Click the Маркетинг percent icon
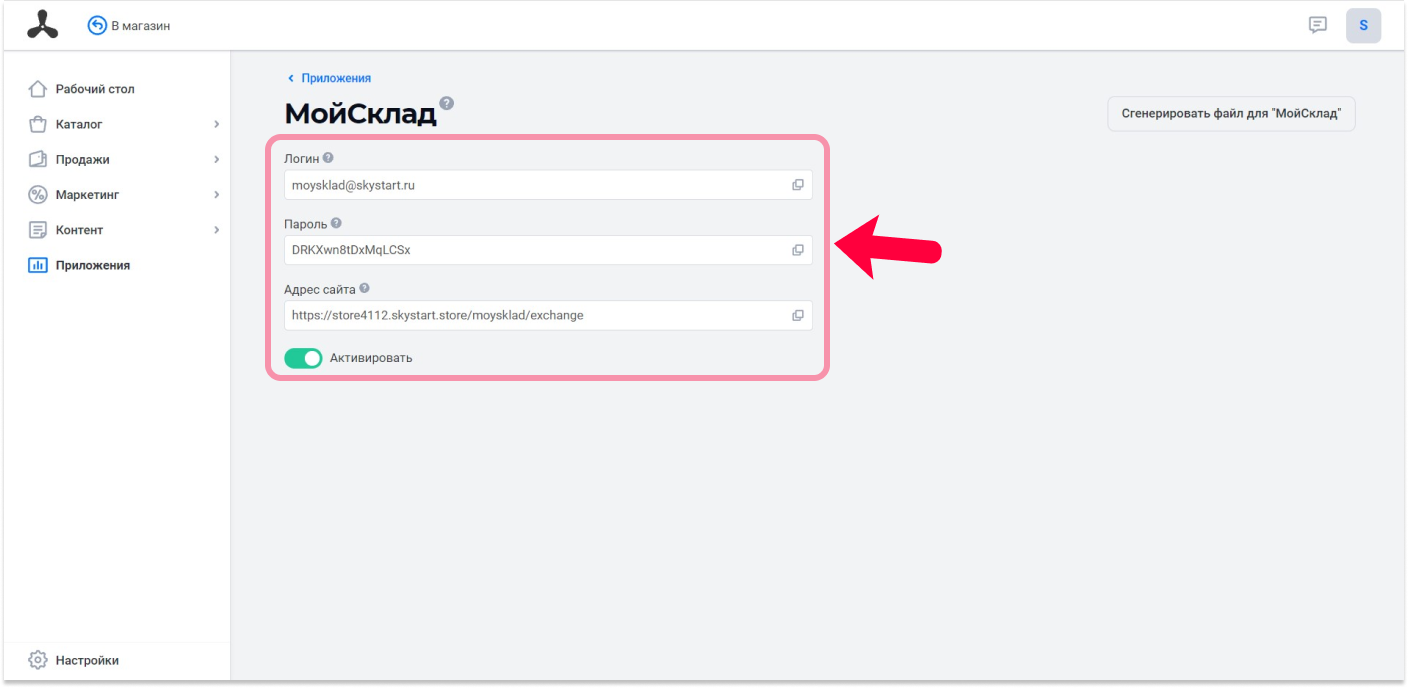This screenshot has width=1408, height=688. tap(38, 195)
